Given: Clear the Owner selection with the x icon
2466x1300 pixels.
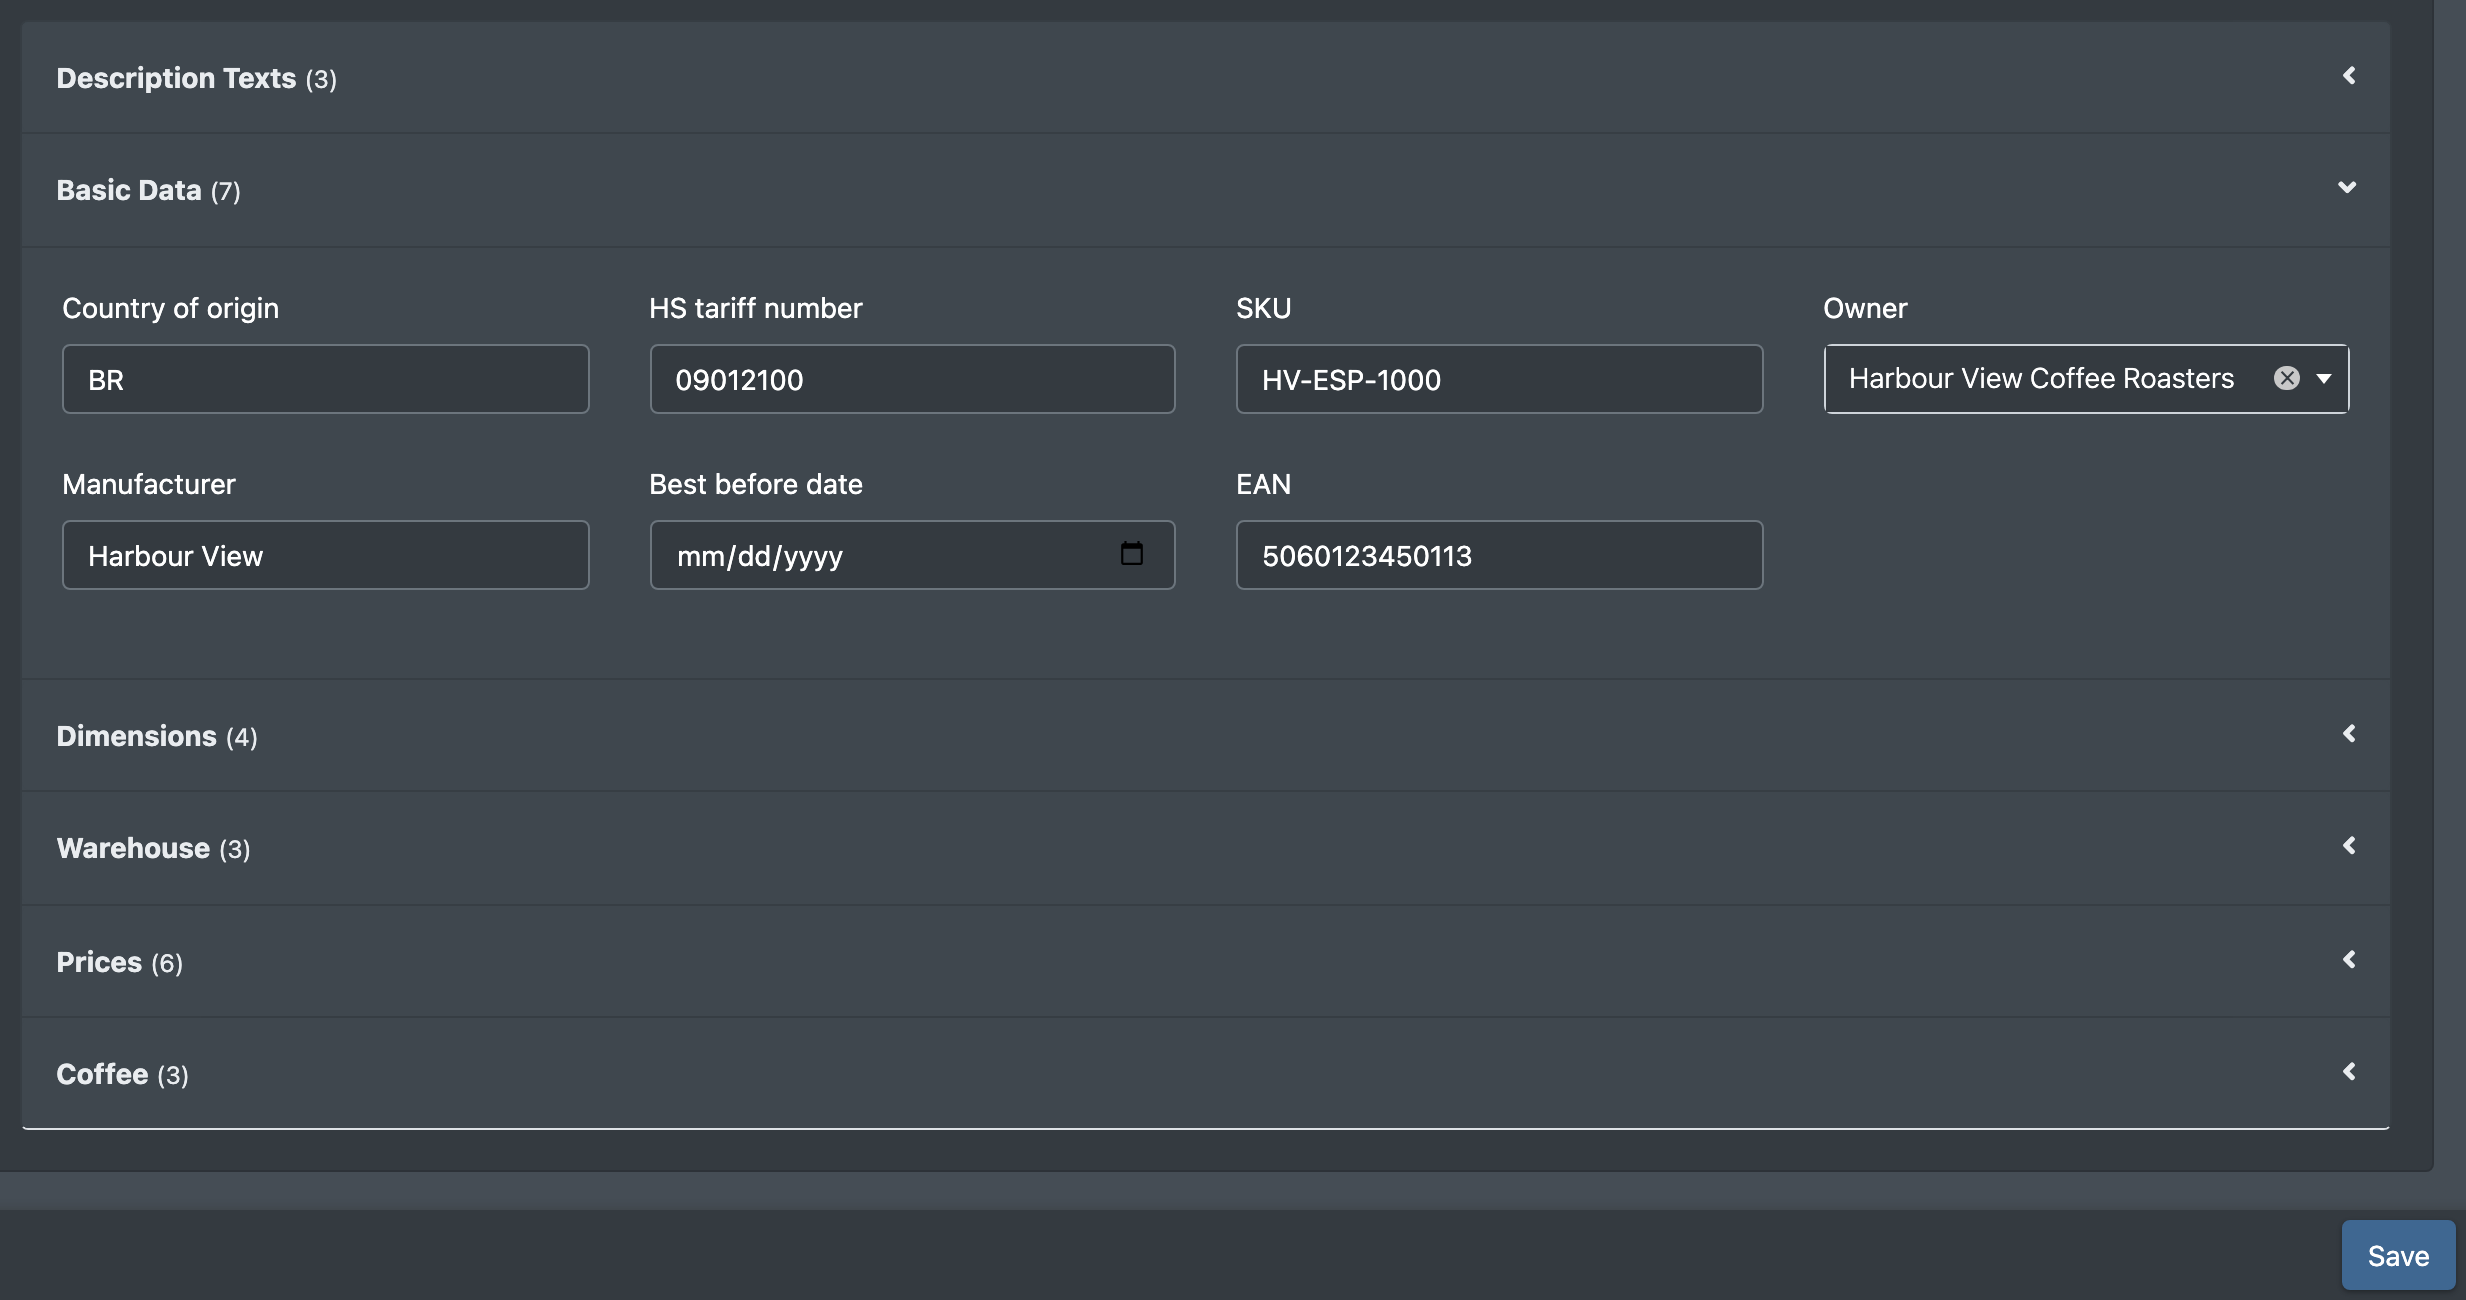Looking at the screenshot, I should [x=2286, y=378].
